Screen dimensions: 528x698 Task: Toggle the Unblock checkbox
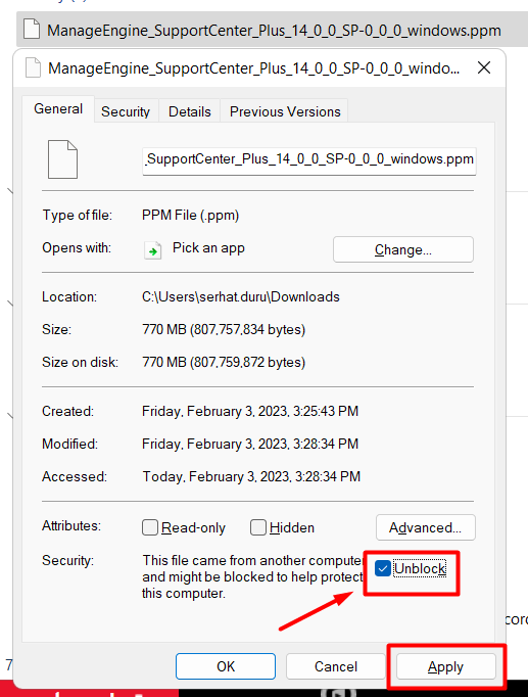(382, 568)
